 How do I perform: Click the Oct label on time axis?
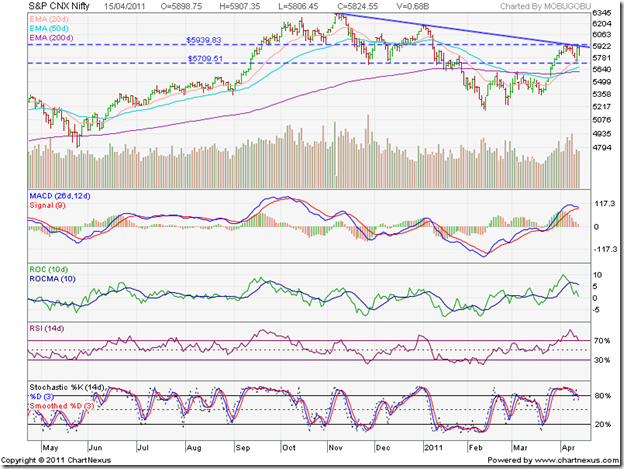click(x=289, y=448)
